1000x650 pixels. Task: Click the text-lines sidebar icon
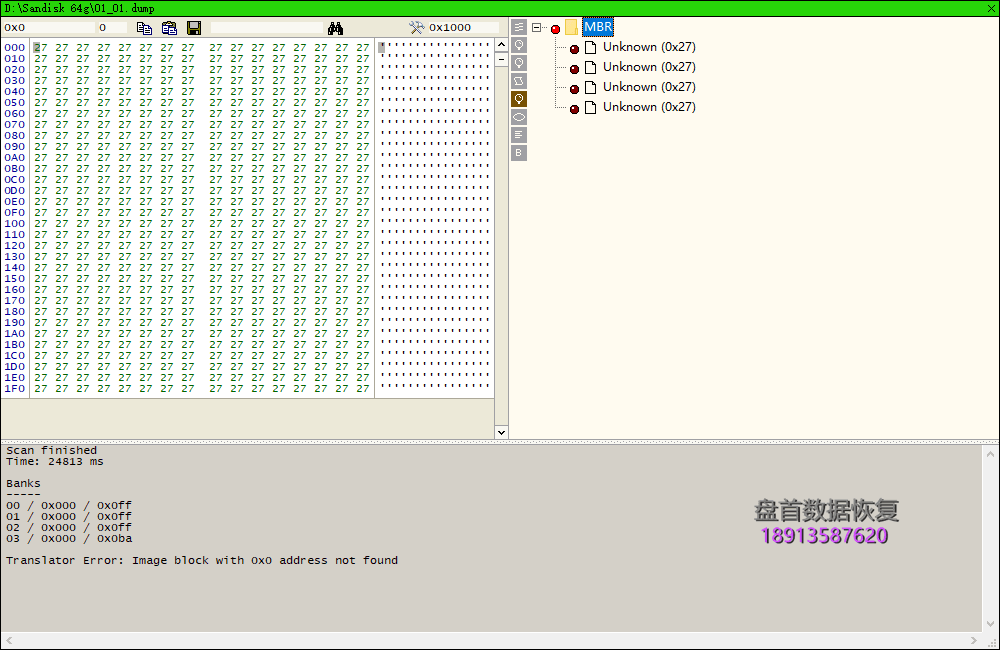[x=519, y=135]
